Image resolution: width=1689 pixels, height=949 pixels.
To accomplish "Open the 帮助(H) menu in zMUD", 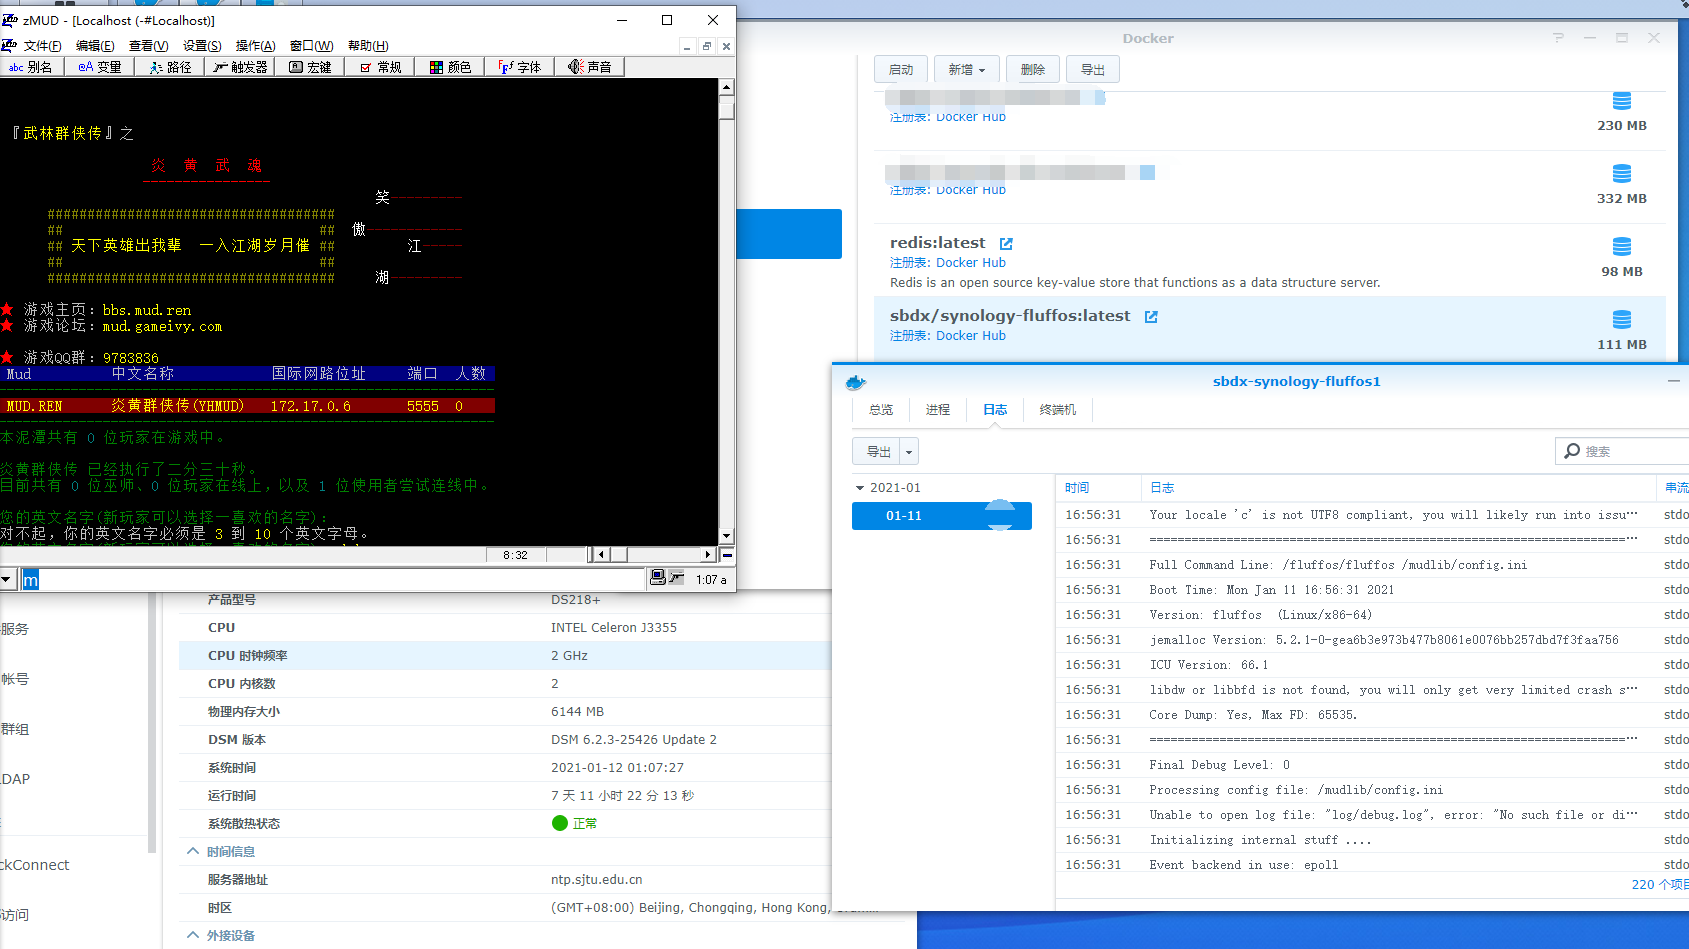I will tap(368, 46).
